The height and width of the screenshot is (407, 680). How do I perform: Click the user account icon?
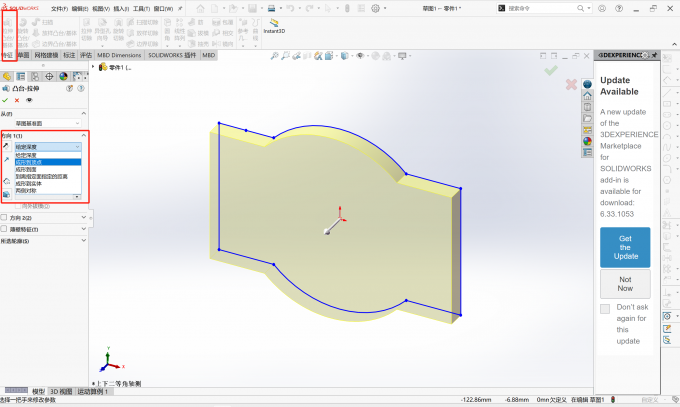pos(602,8)
